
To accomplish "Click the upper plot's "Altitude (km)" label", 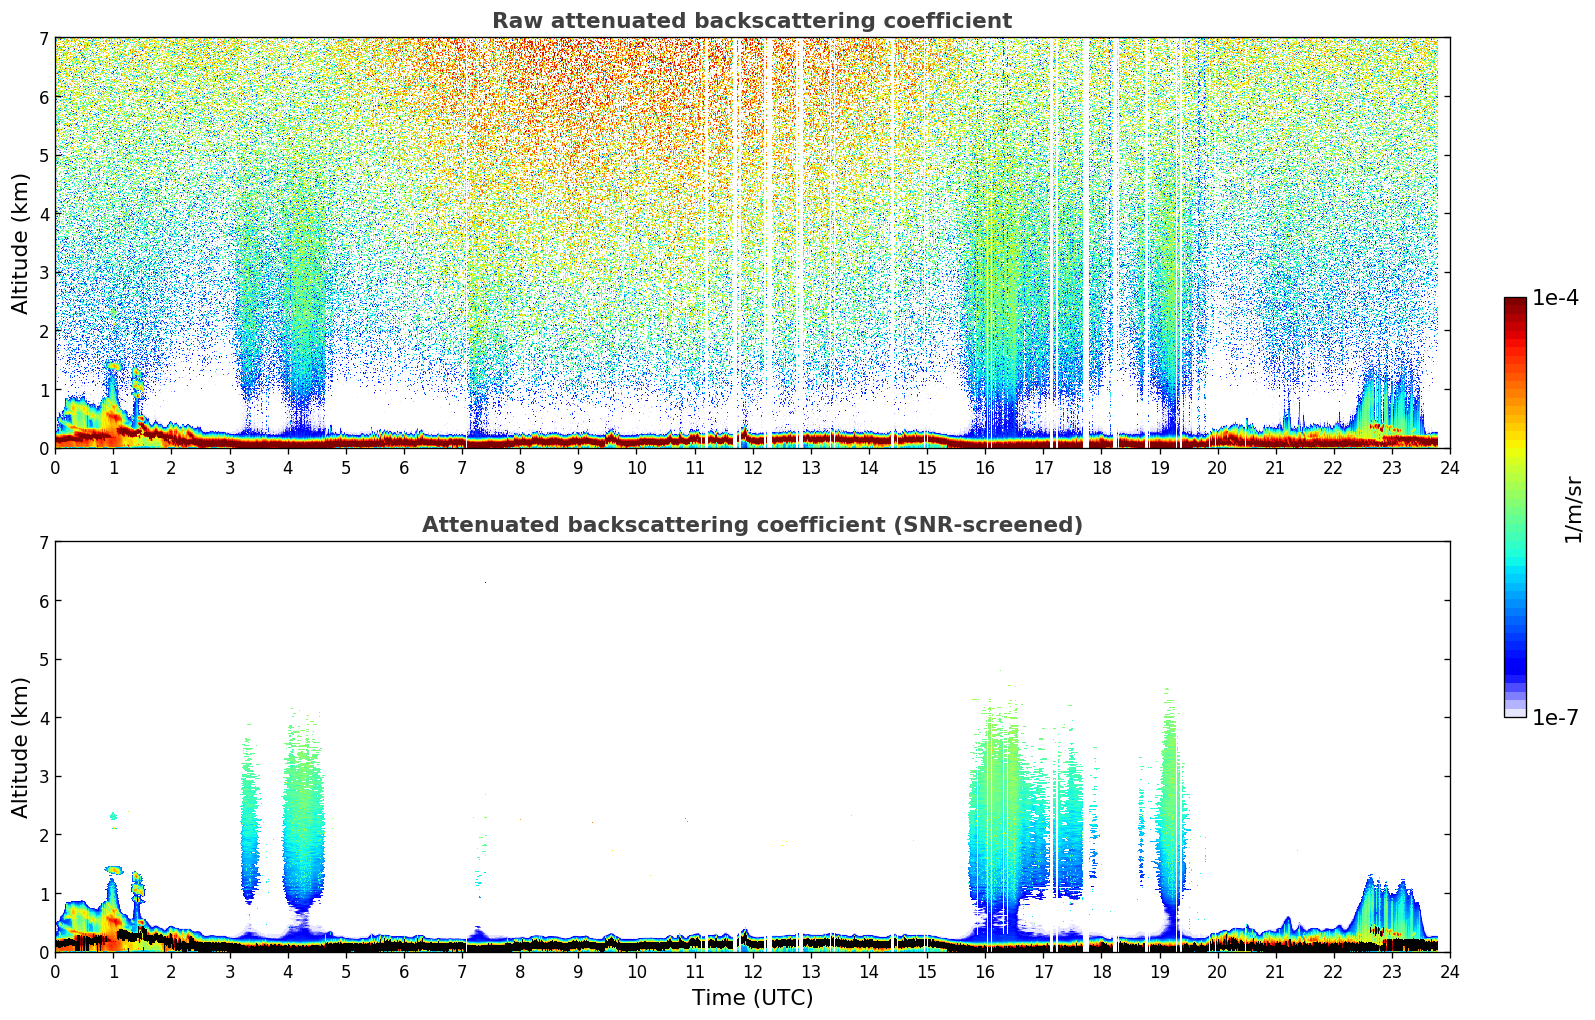I will [21, 243].
